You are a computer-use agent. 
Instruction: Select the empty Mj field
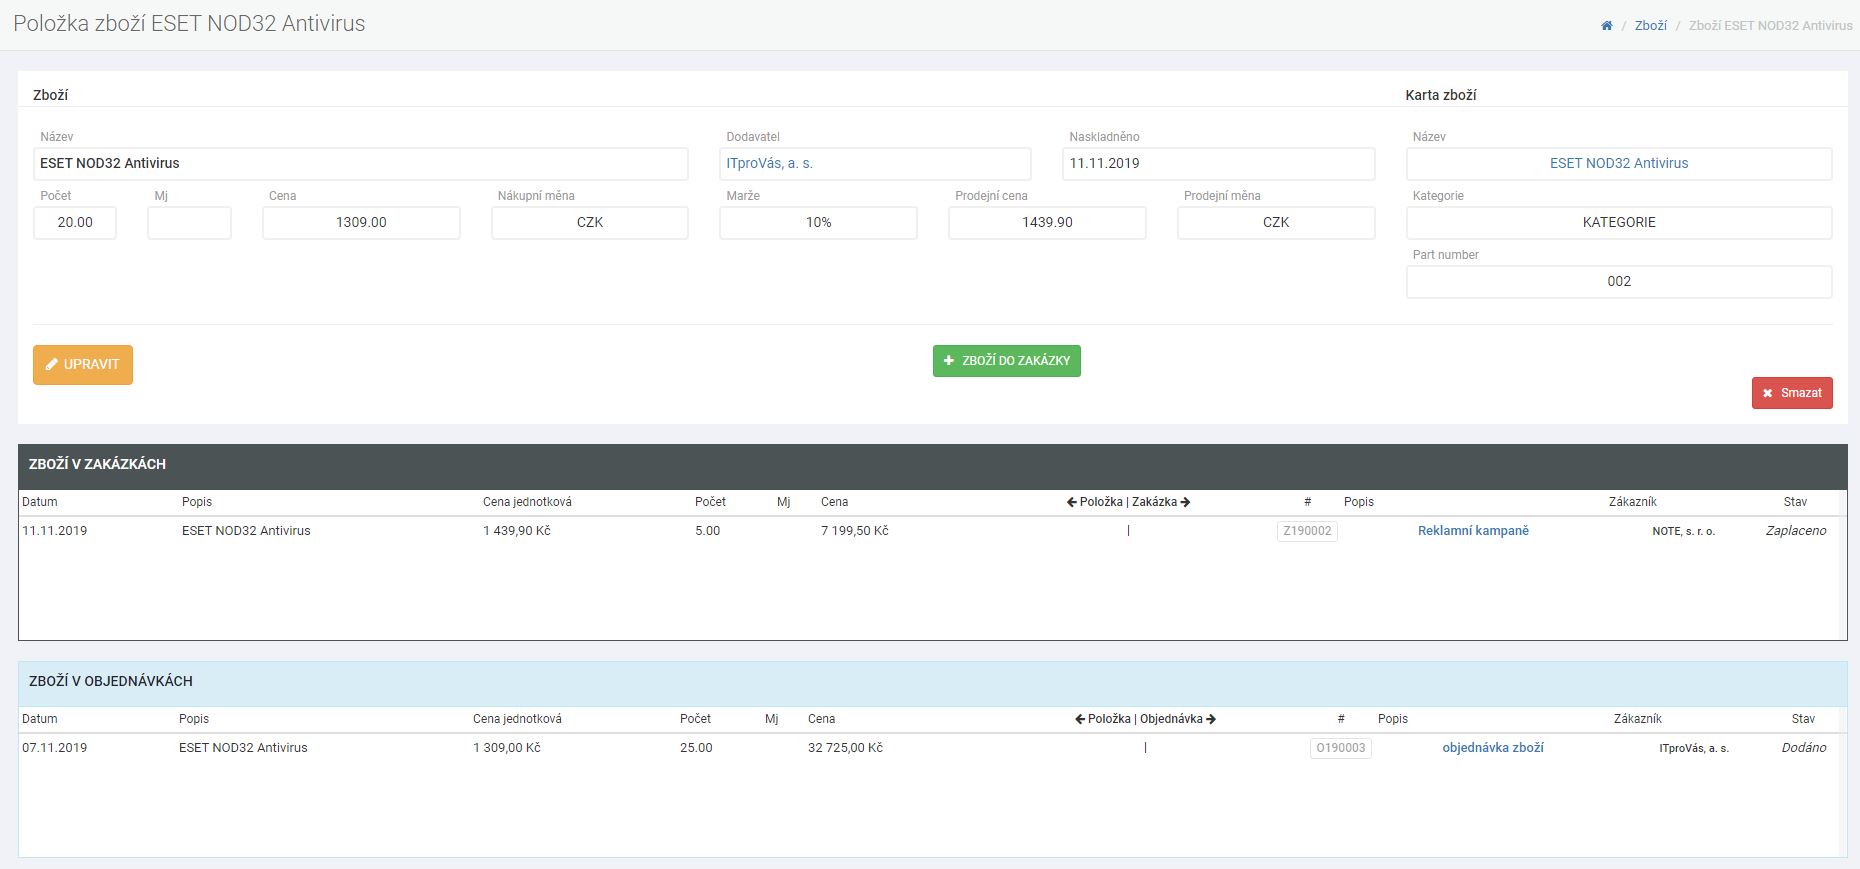click(189, 223)
